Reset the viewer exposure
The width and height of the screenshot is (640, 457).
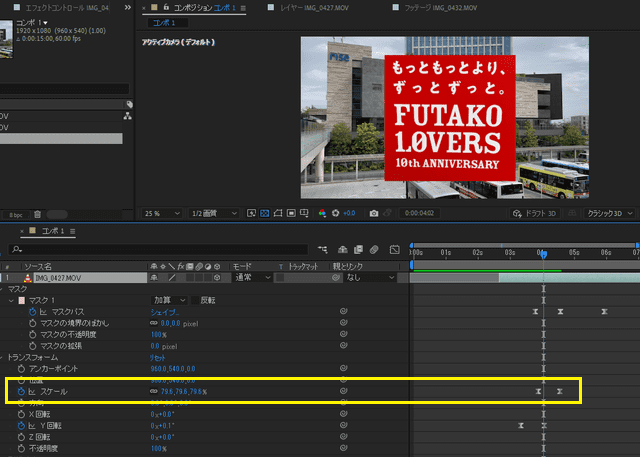336,213
